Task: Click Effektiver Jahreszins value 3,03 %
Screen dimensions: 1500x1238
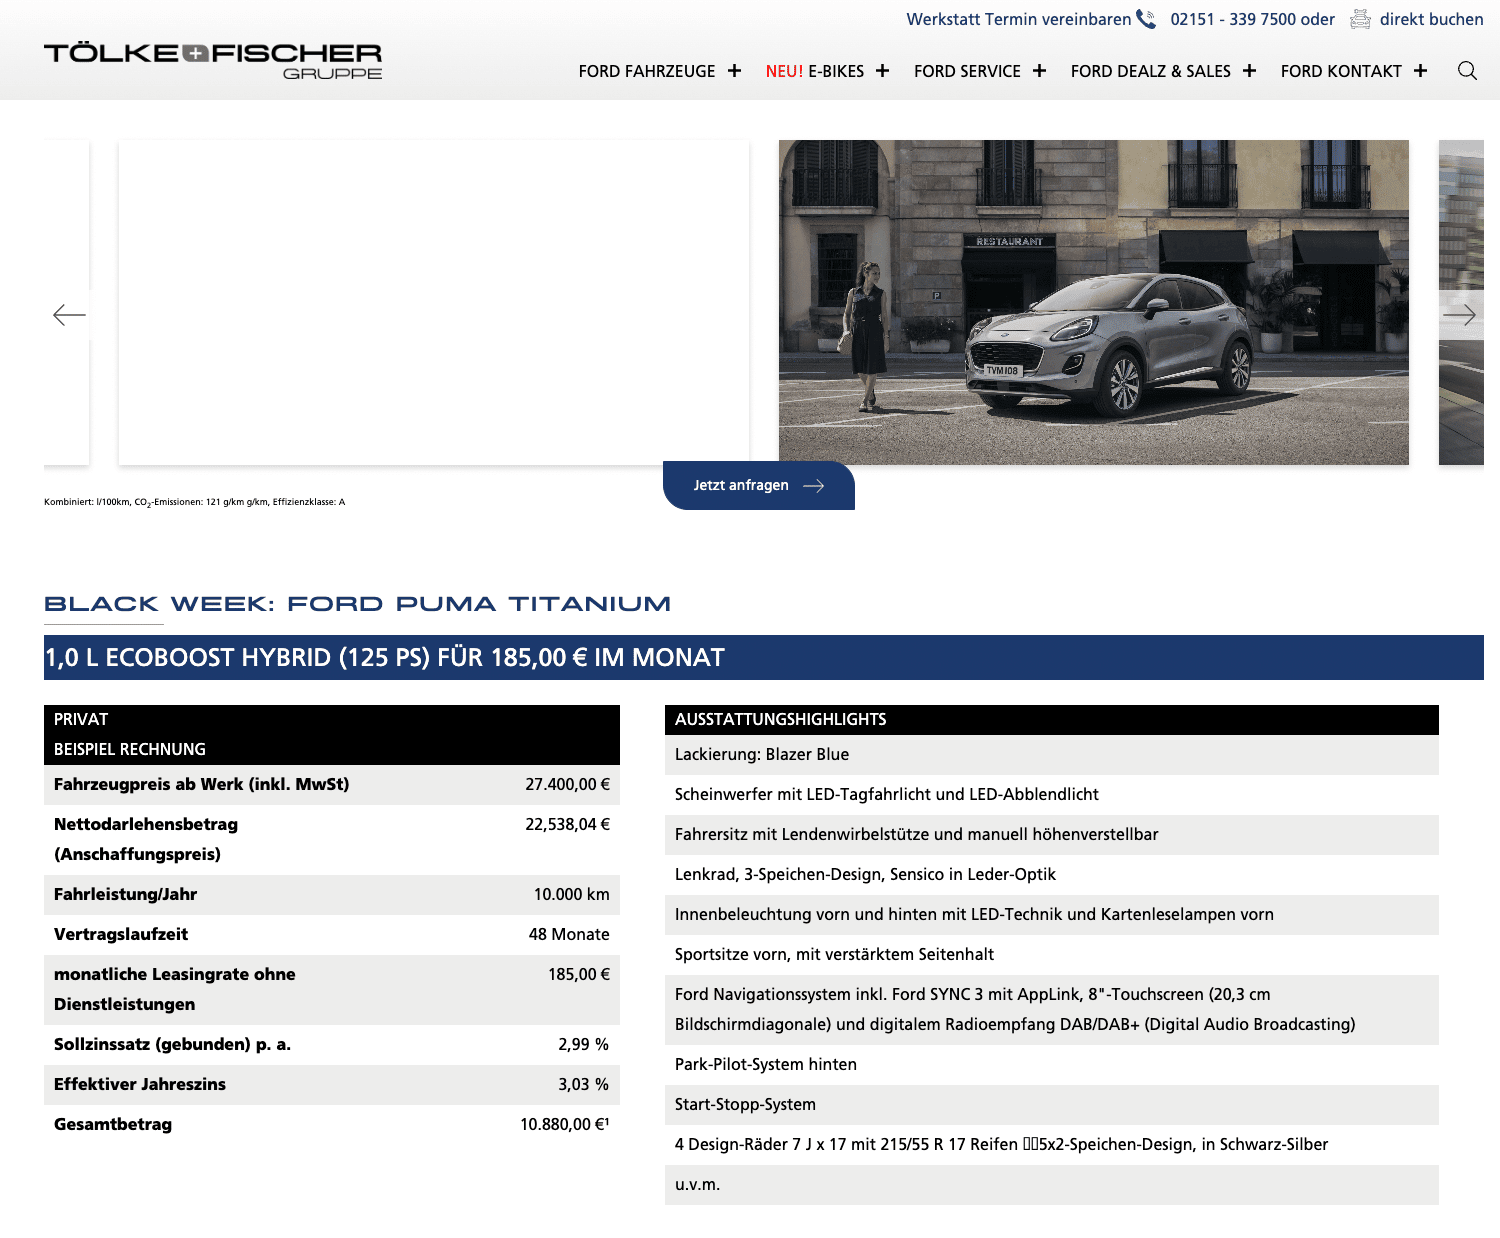Action: click(x=583, y=1084)
